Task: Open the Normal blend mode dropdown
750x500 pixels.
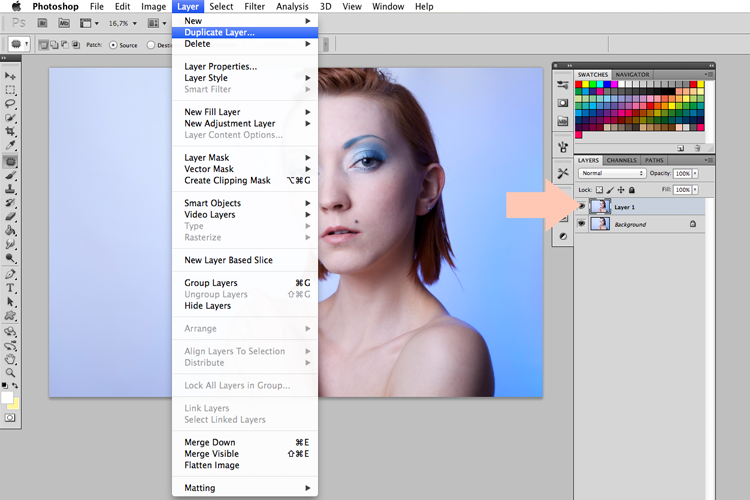Action: tap(612, 173)
